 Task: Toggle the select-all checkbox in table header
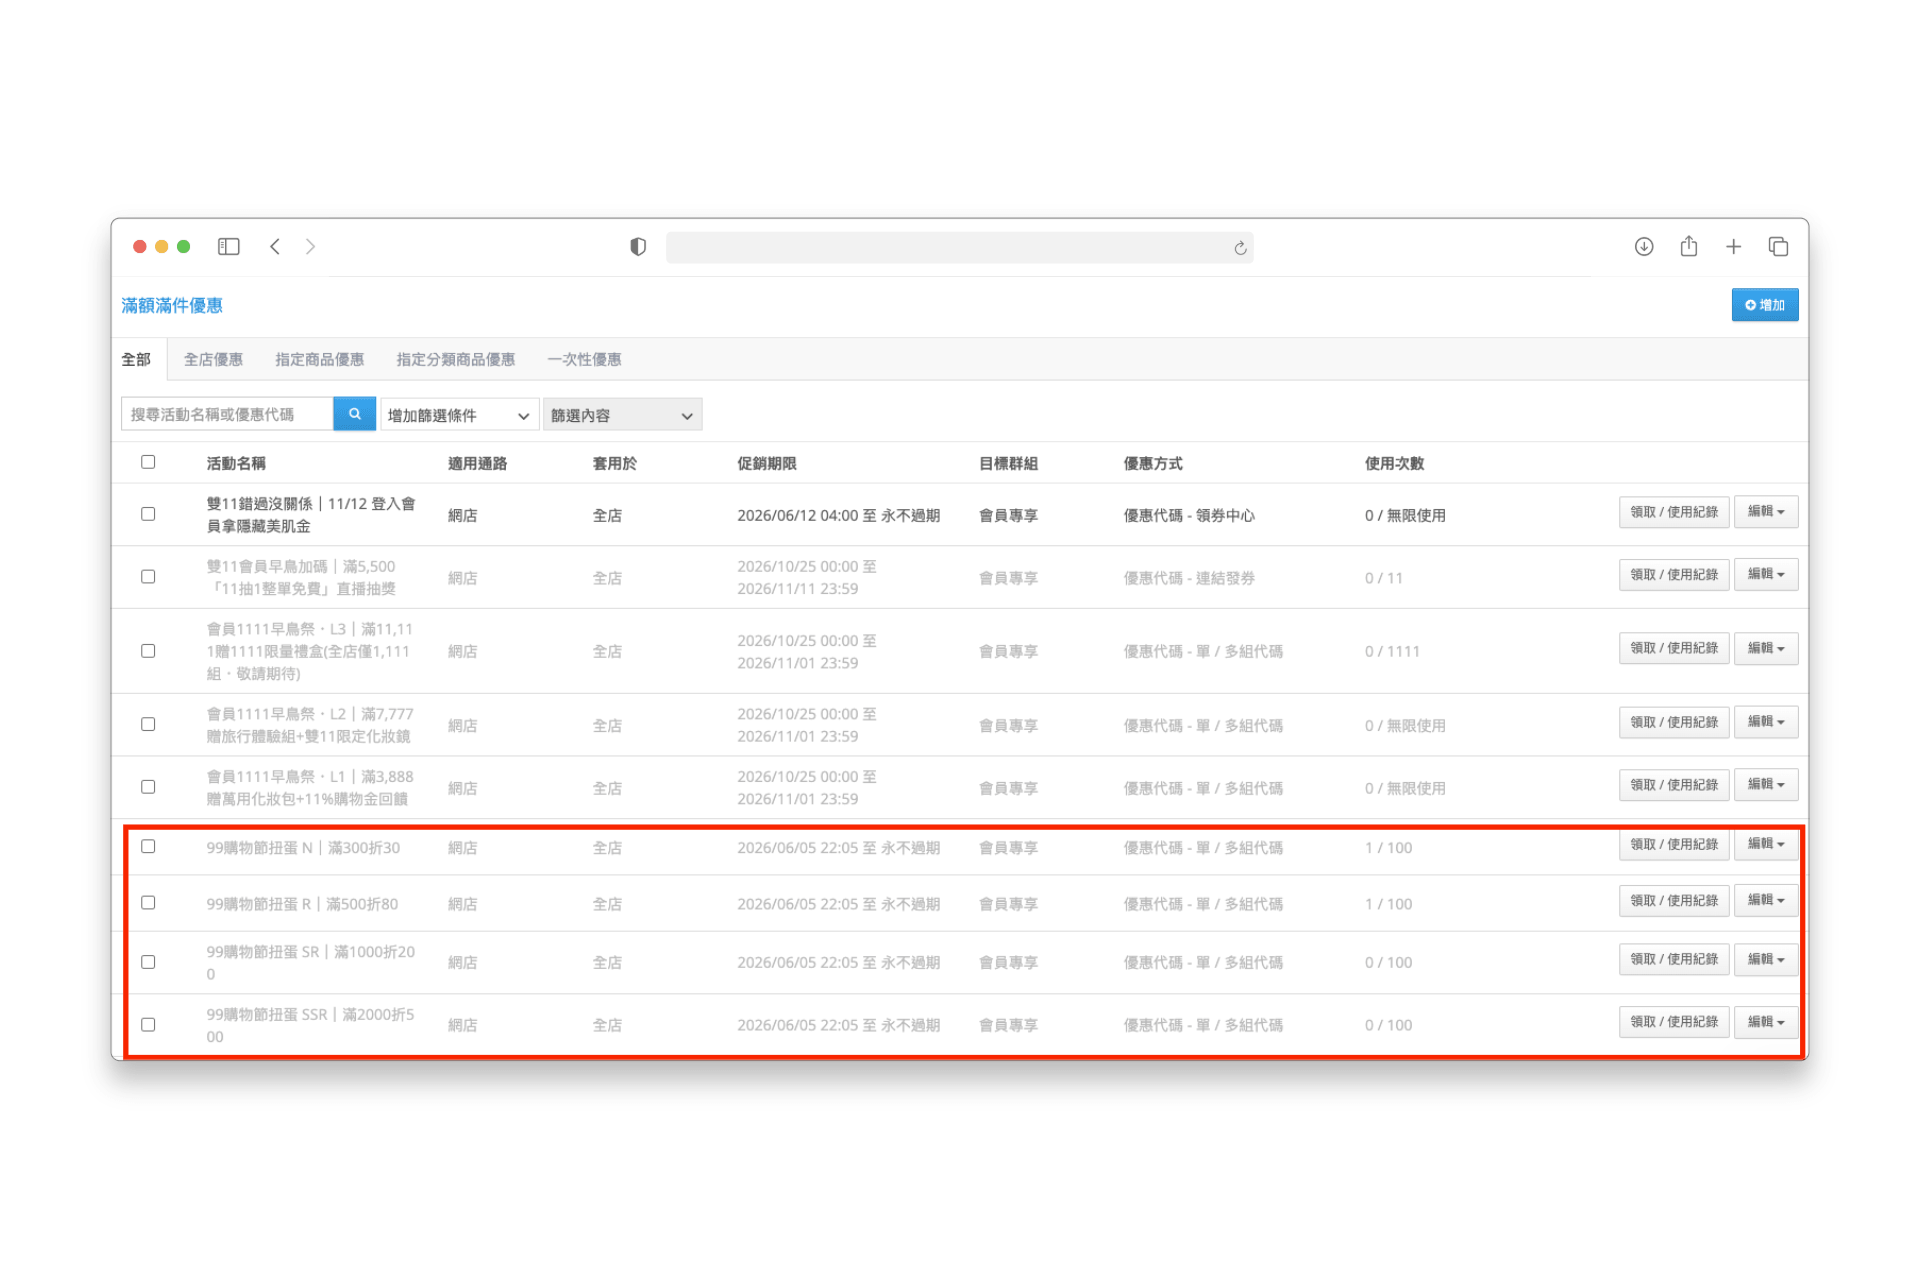[148, 462]
